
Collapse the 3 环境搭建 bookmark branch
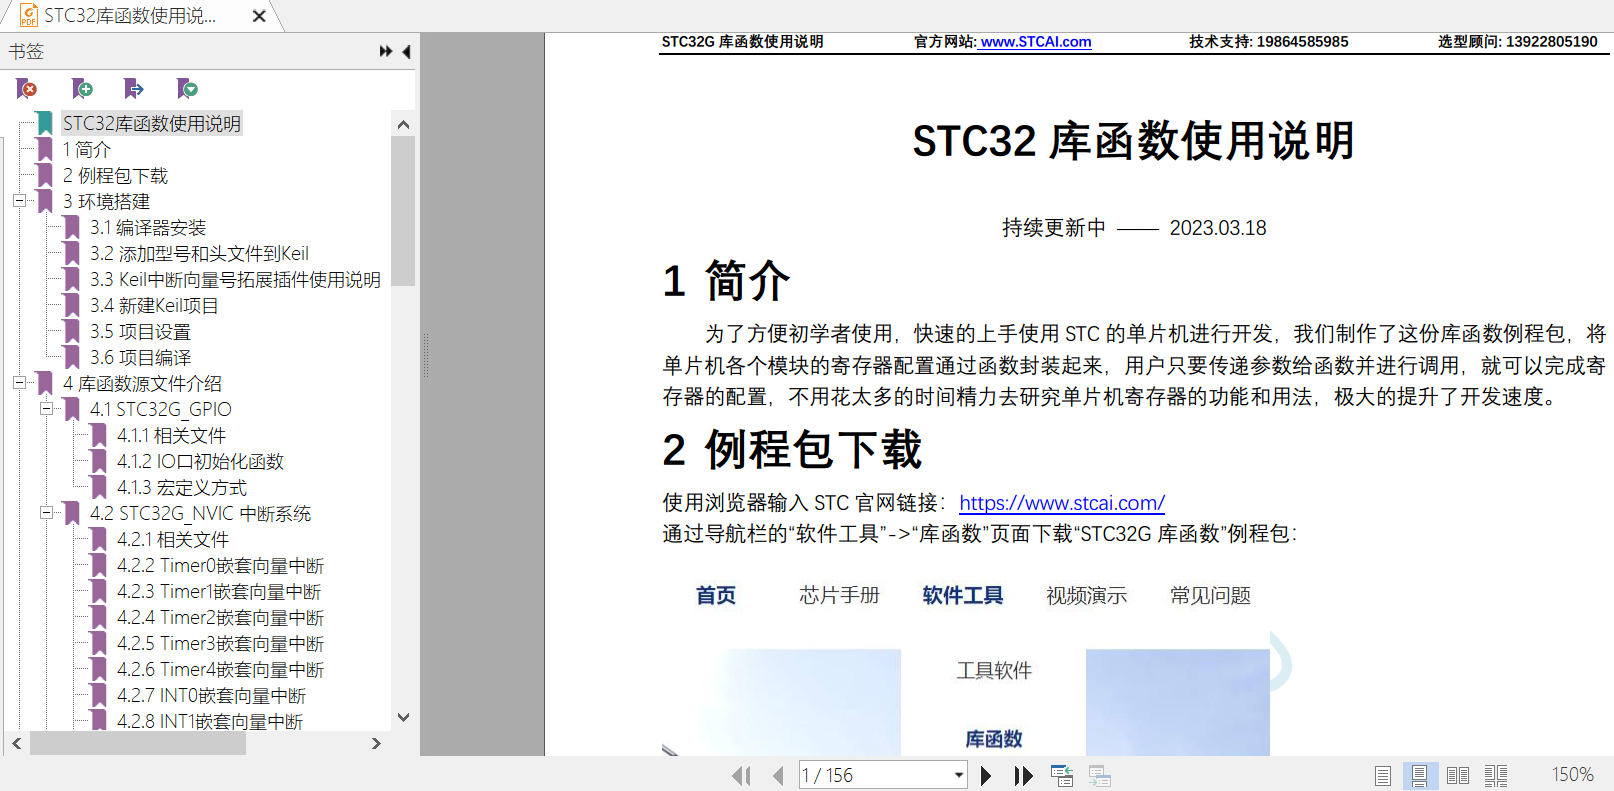19,201
